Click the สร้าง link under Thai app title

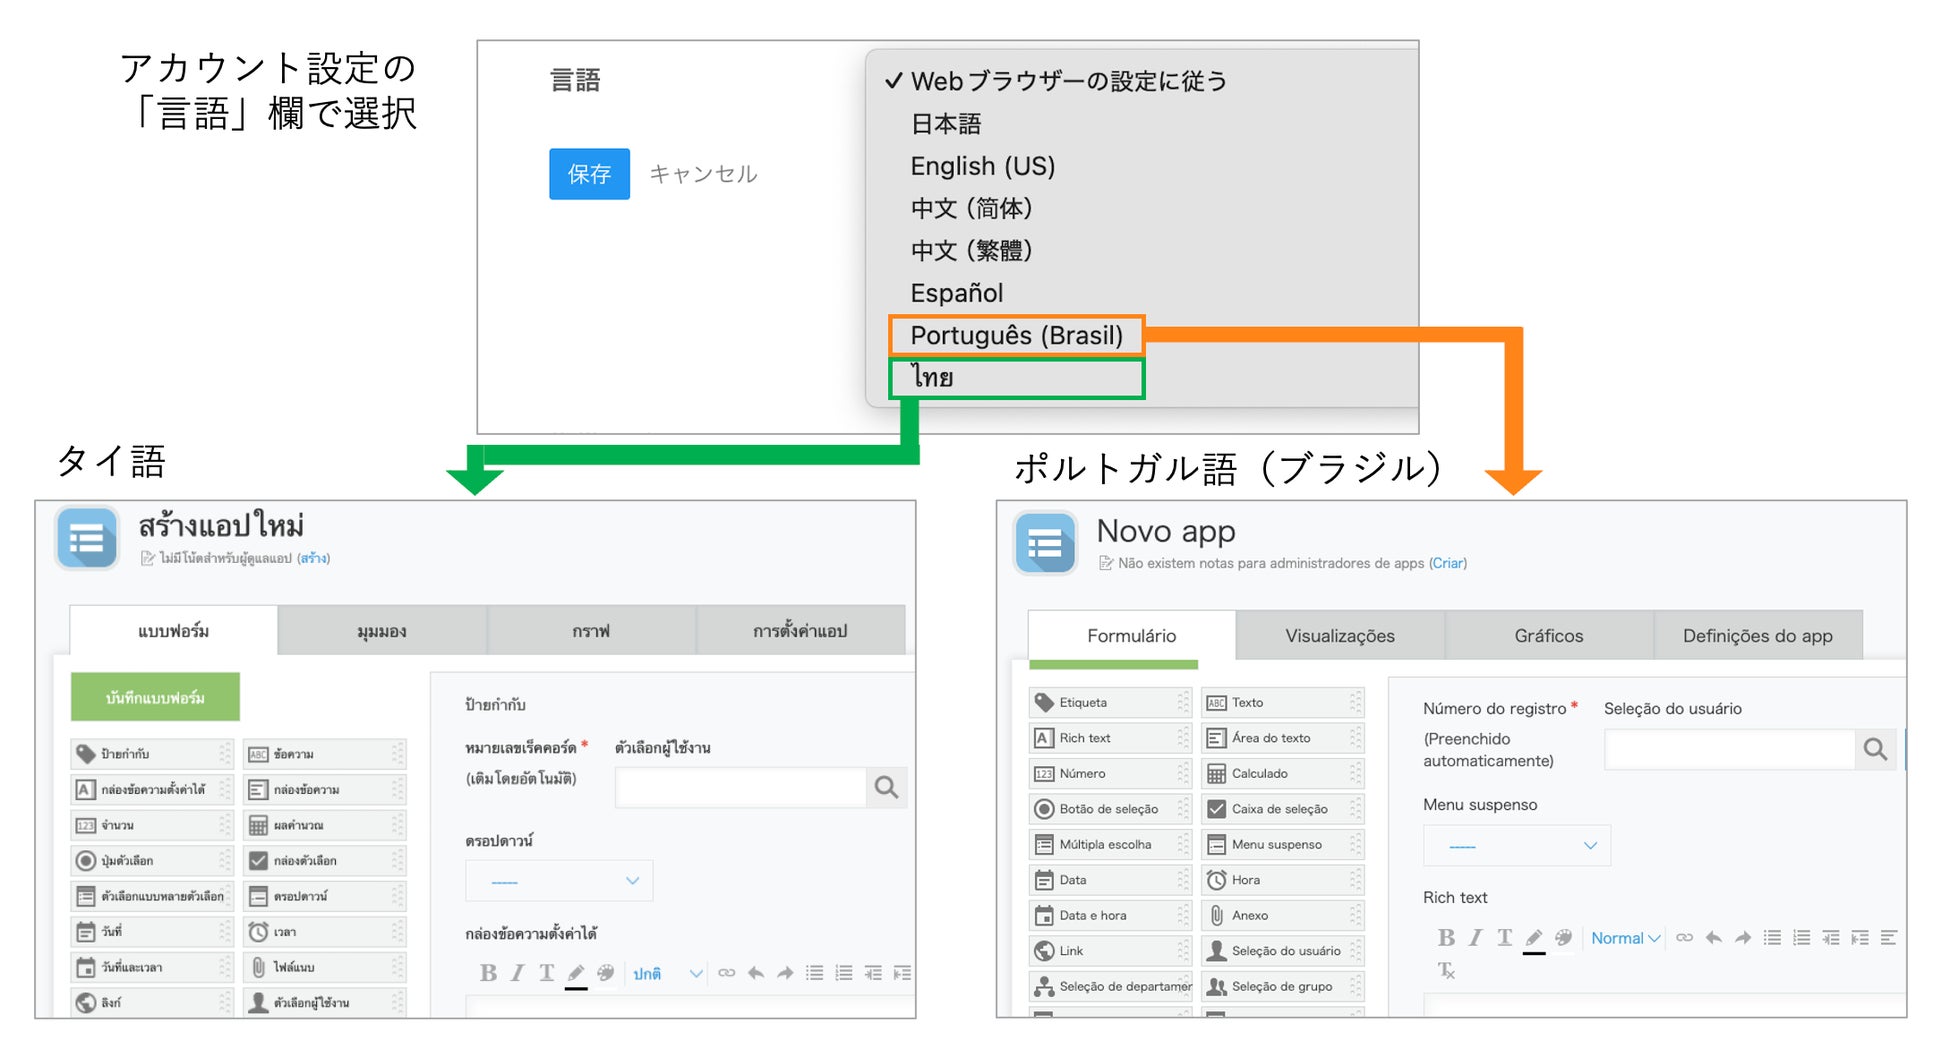click(x=314, y=558)
